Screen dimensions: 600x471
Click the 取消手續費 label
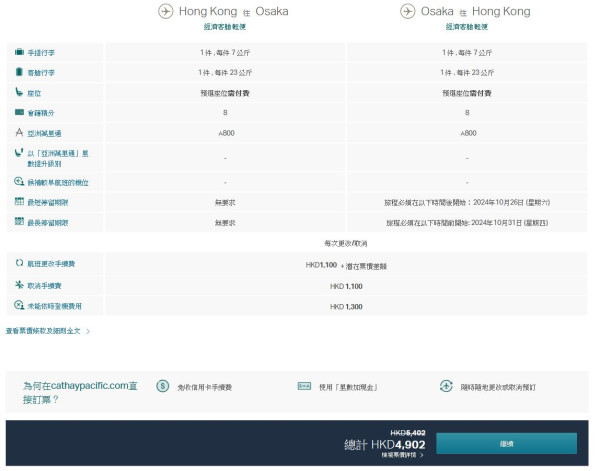click(44, 285)
